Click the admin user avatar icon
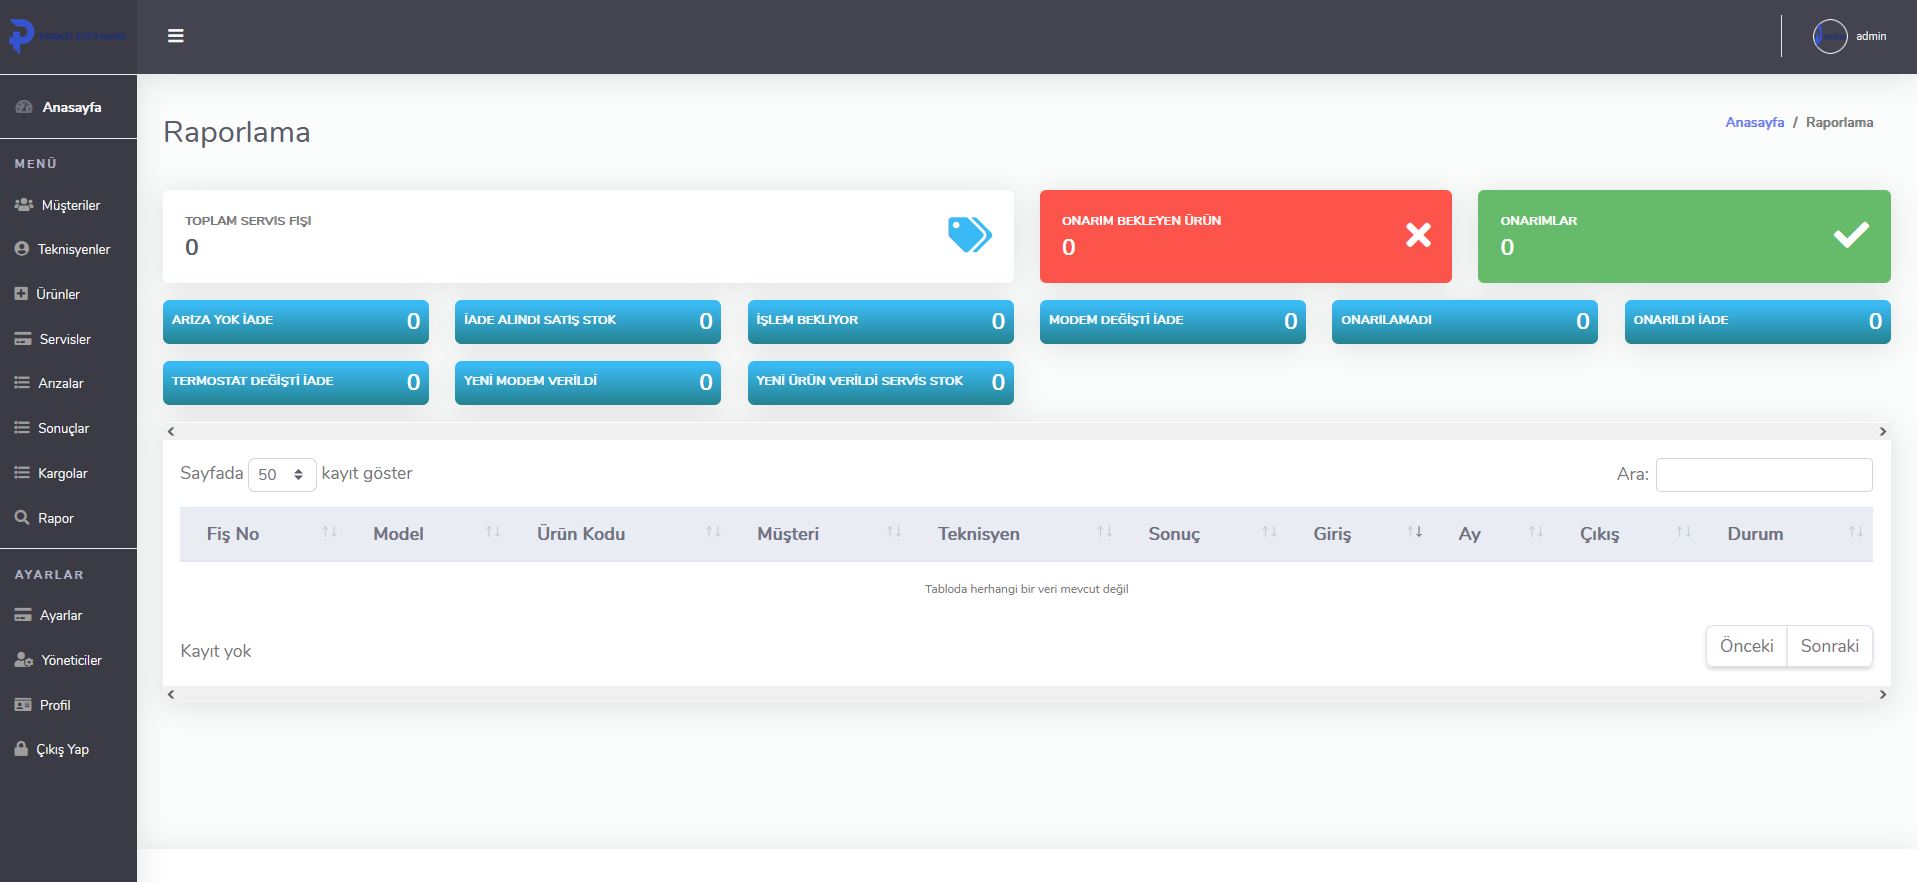 tap(1829, 37)
